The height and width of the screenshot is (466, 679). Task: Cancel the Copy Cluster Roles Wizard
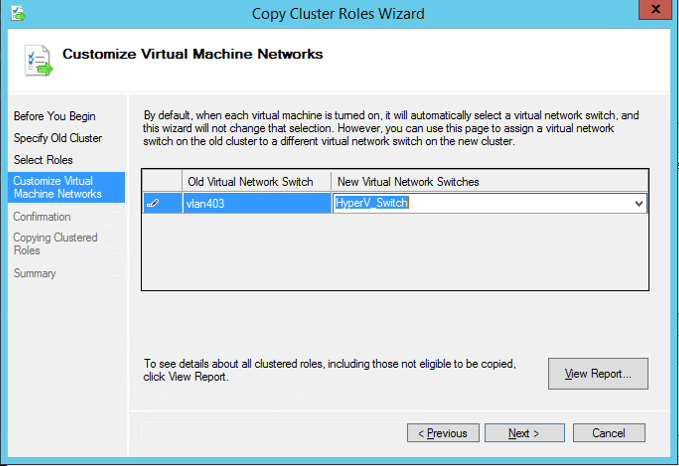click(609, 433)
